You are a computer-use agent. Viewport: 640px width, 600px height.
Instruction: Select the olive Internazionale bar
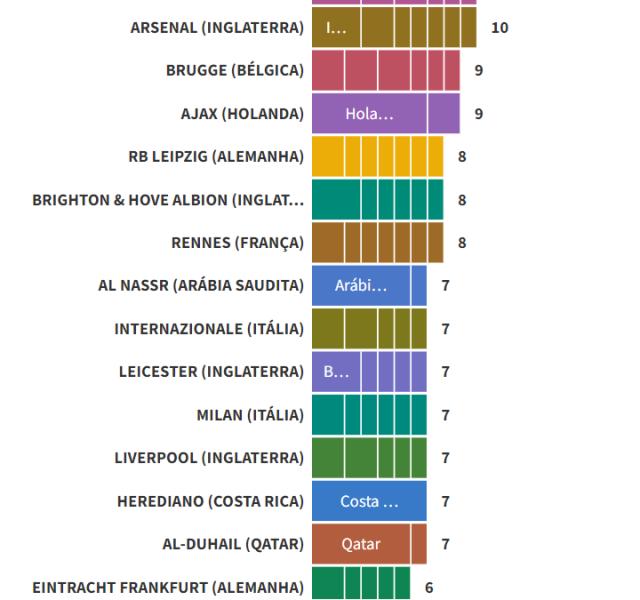369,329
